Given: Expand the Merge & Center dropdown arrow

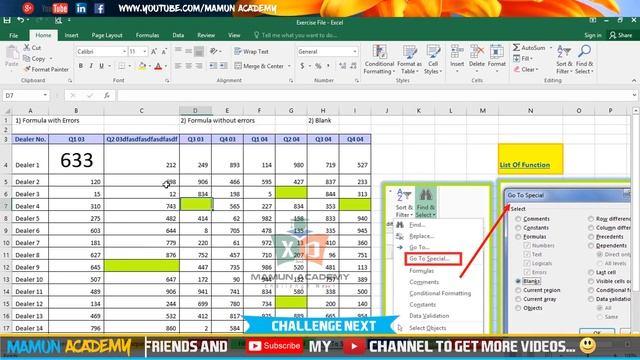Looking at the screenshot, I should coord(289,66).
